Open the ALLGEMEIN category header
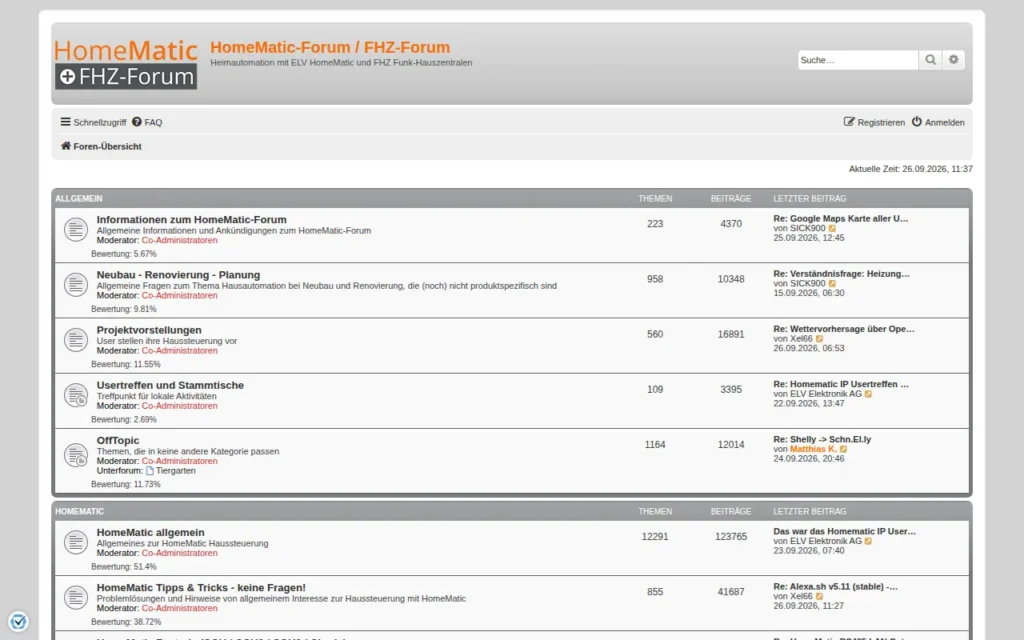Image resolution: width=1024 pixels, height=640 pixels. (79, 199)
